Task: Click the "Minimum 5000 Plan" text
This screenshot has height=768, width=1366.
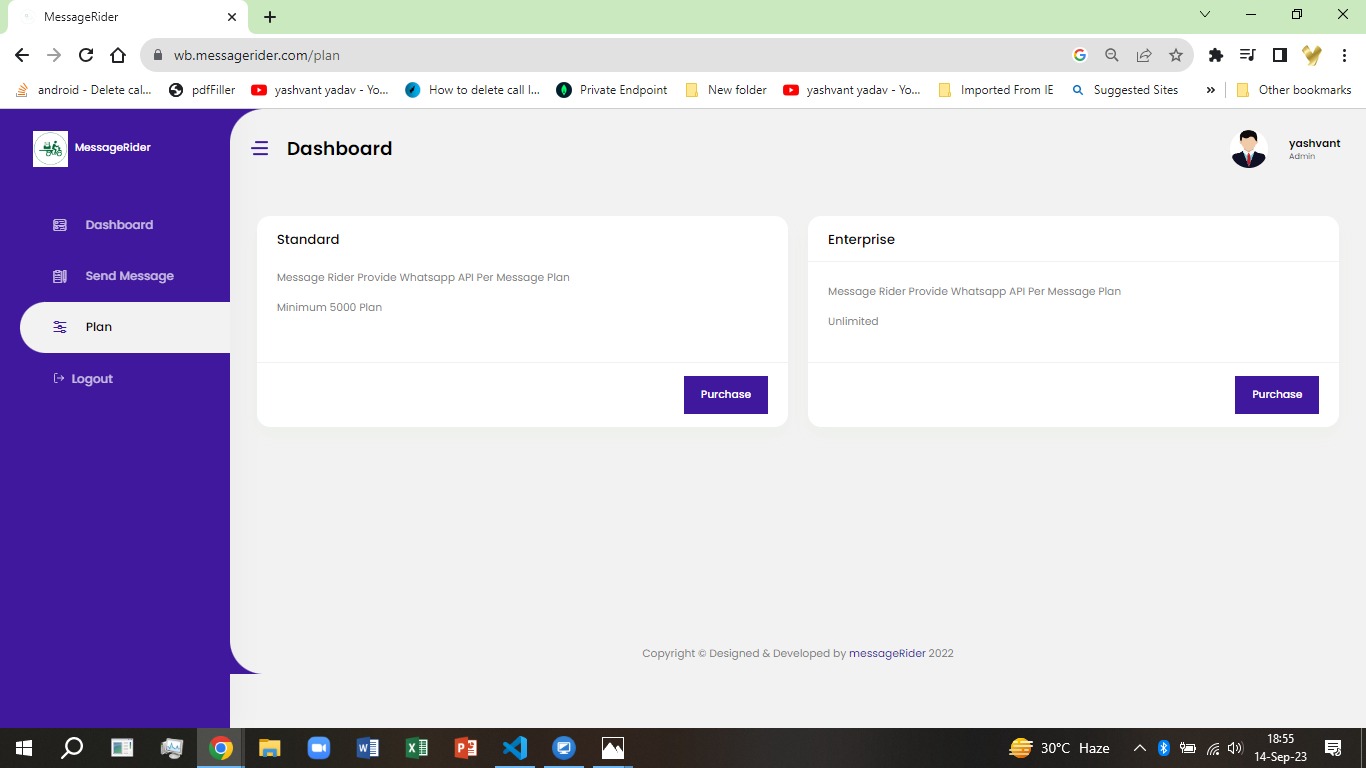Action: pos(329,307)
